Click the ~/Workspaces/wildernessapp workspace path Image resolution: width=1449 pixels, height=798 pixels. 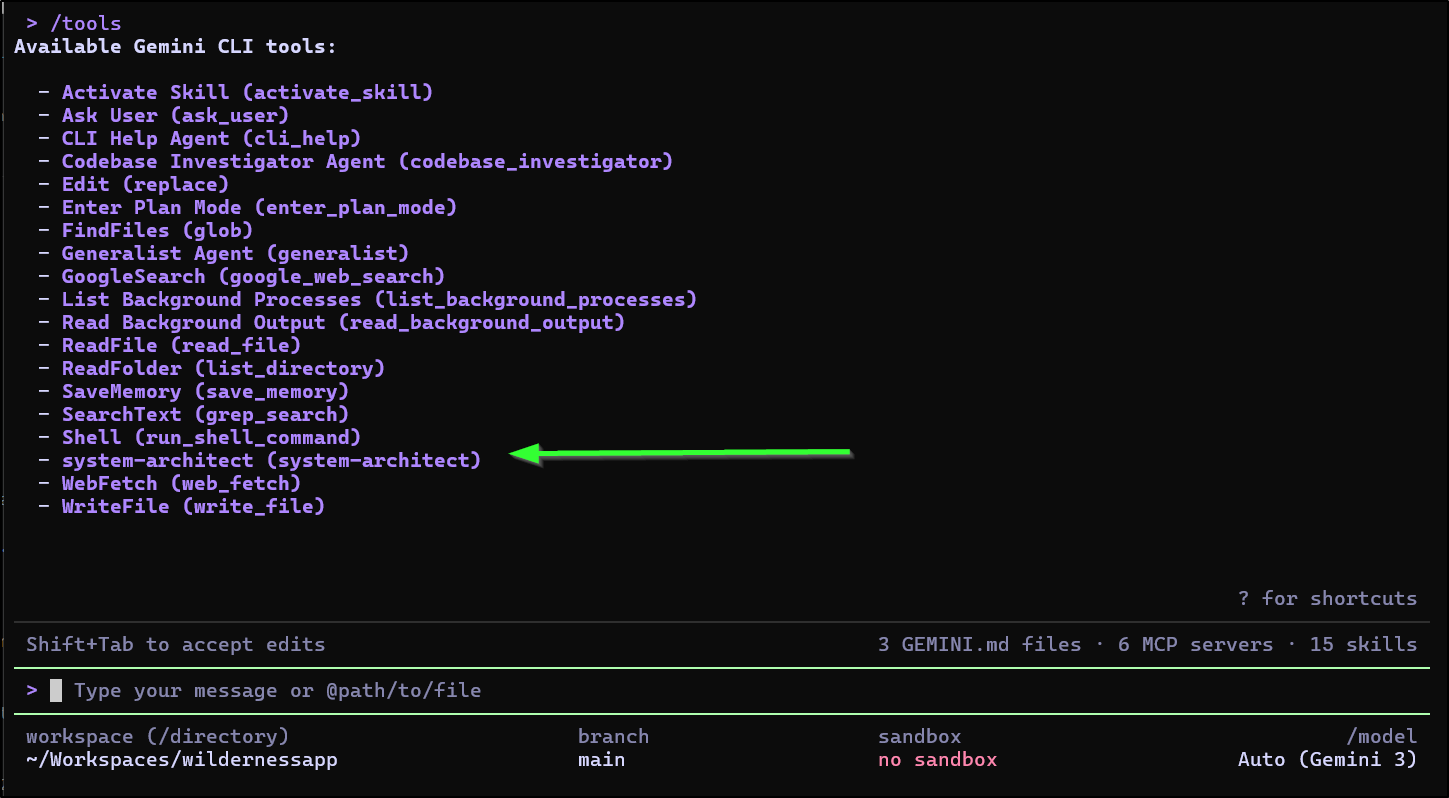(x=181, y=759)
